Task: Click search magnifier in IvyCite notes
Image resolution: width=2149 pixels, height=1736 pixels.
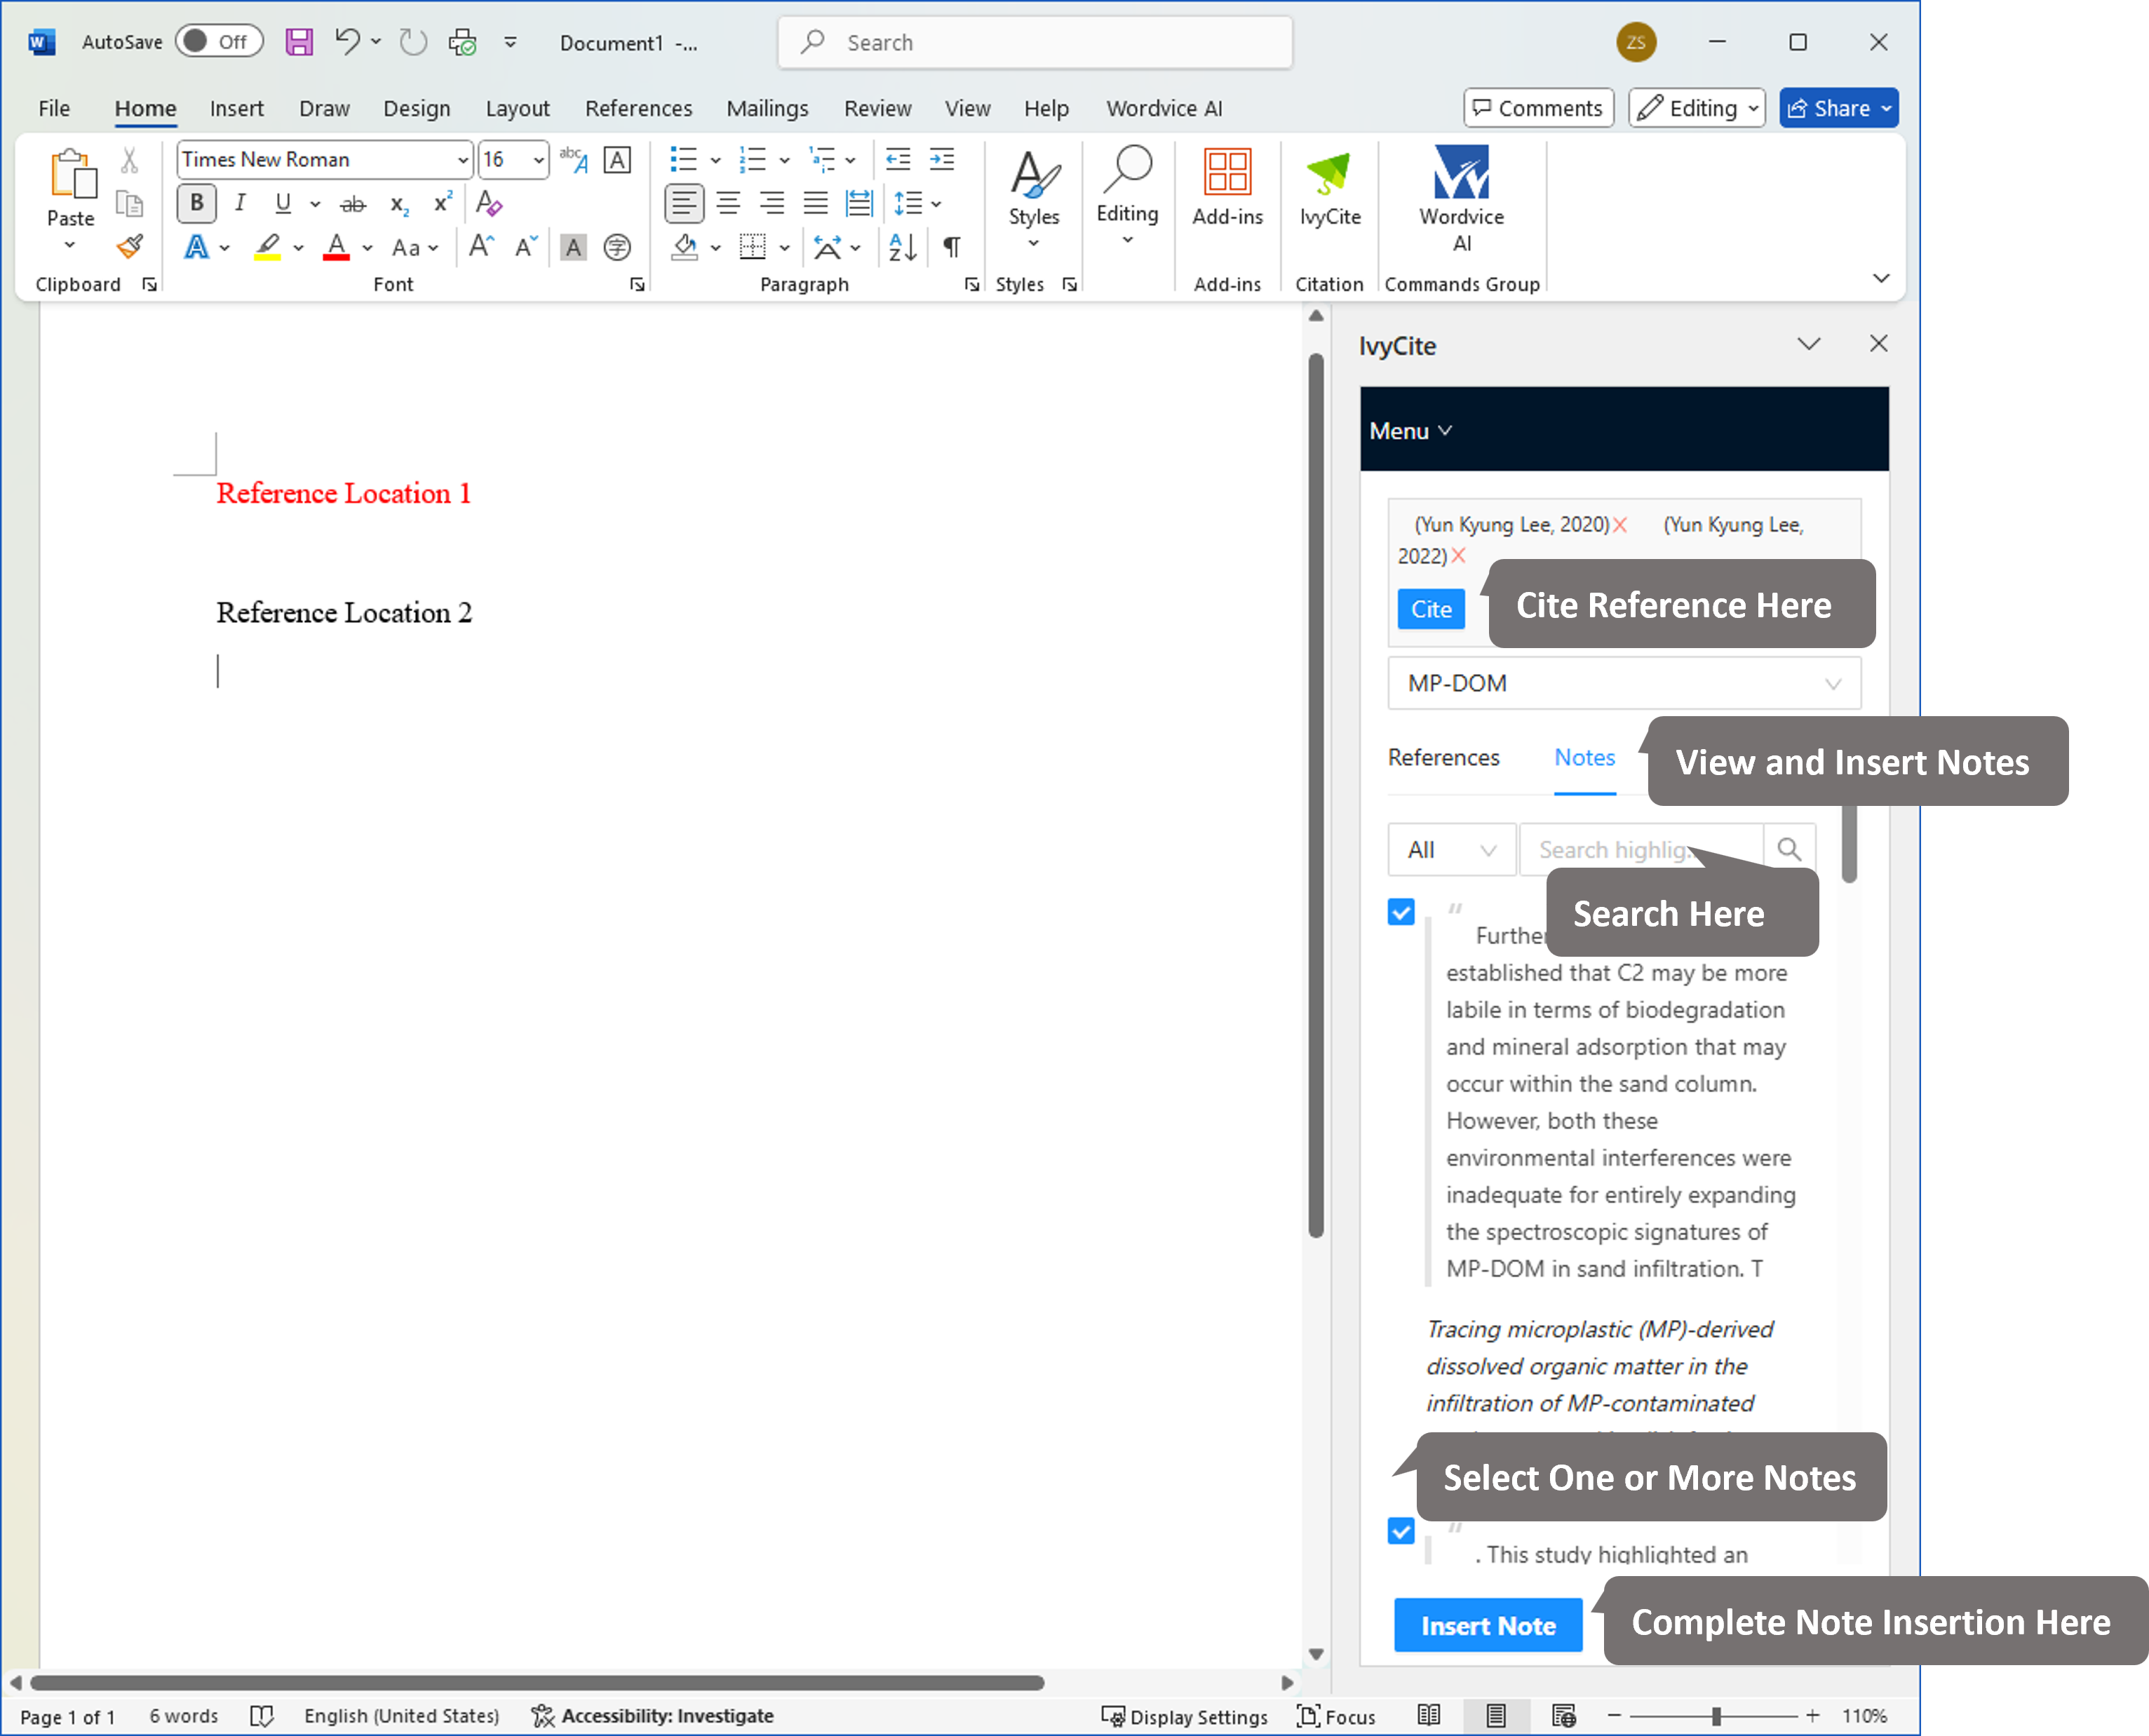Action: pos(1789,849)
